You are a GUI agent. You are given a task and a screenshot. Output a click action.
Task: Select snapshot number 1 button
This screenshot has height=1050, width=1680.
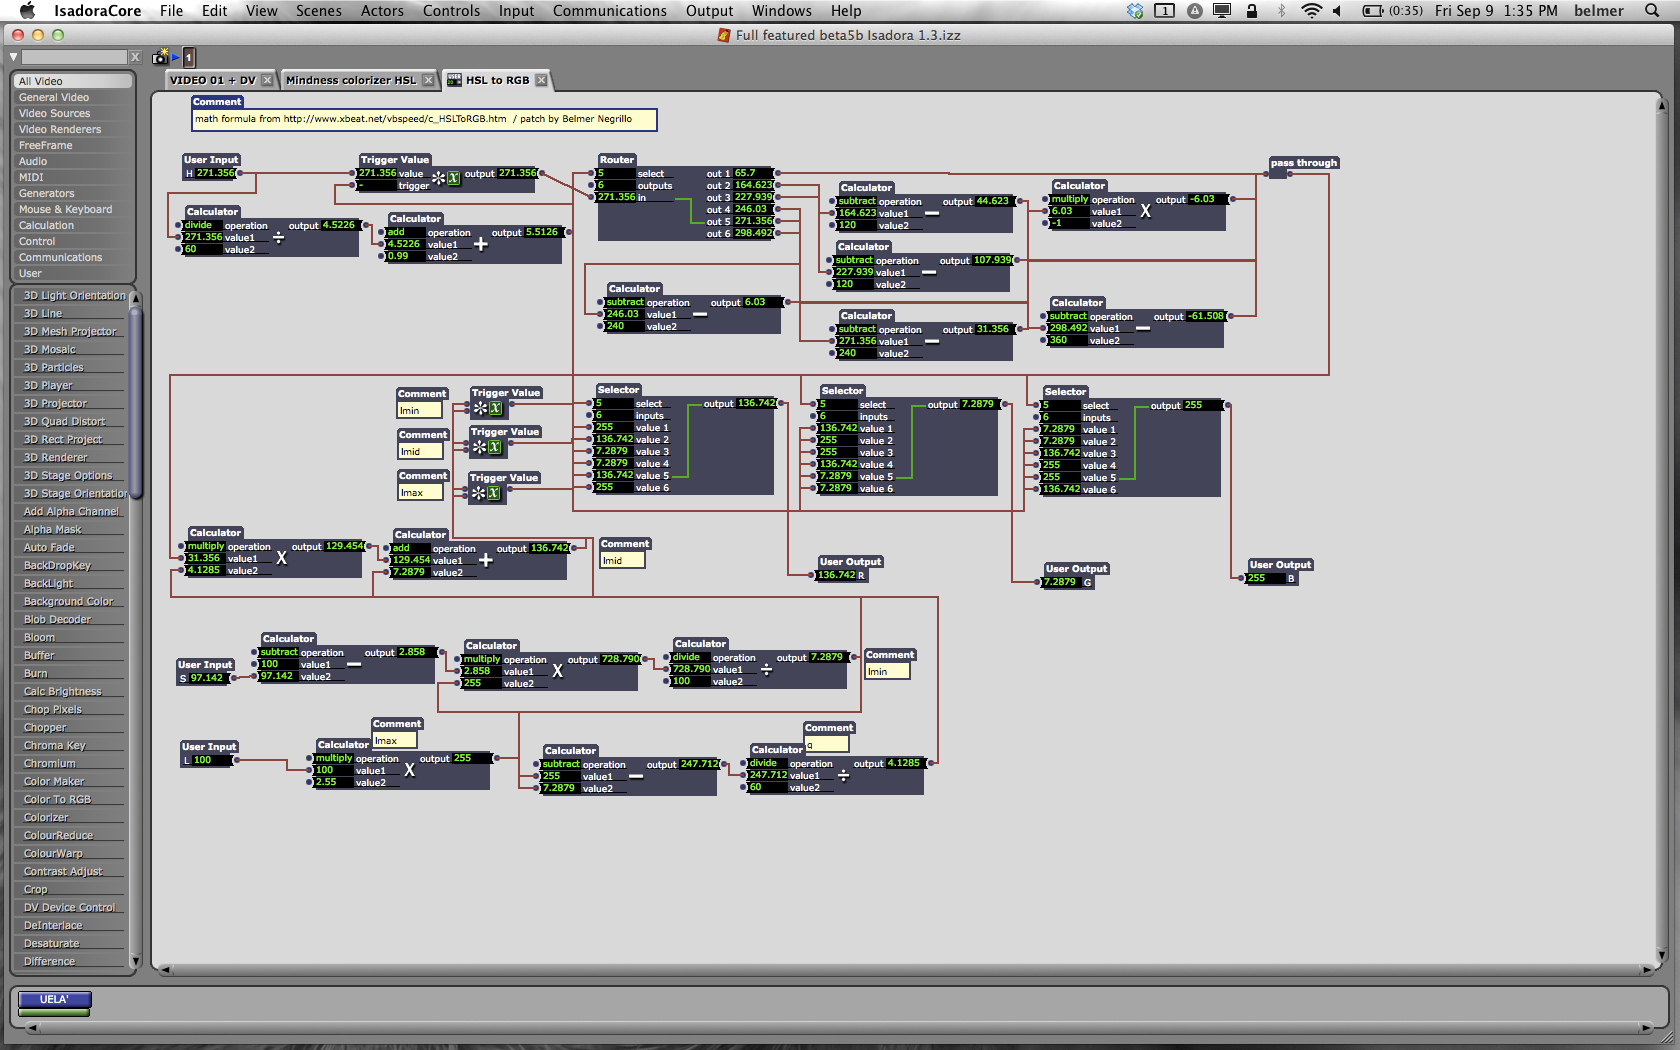[x=189, y=58]
